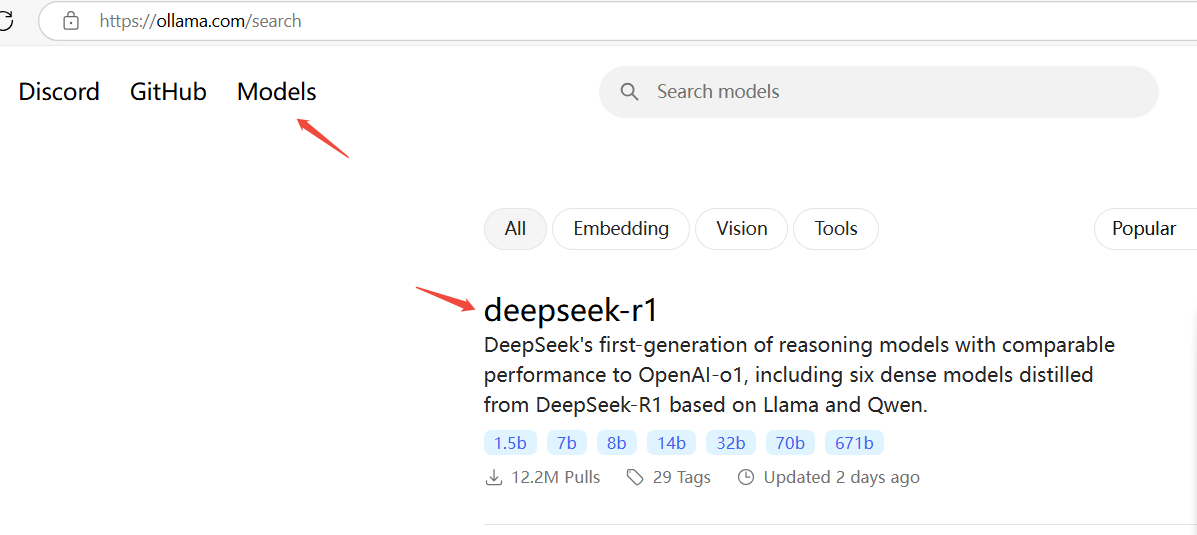Select the Vision filter tab
This screenshot has width=1197, height=535.
741,228
